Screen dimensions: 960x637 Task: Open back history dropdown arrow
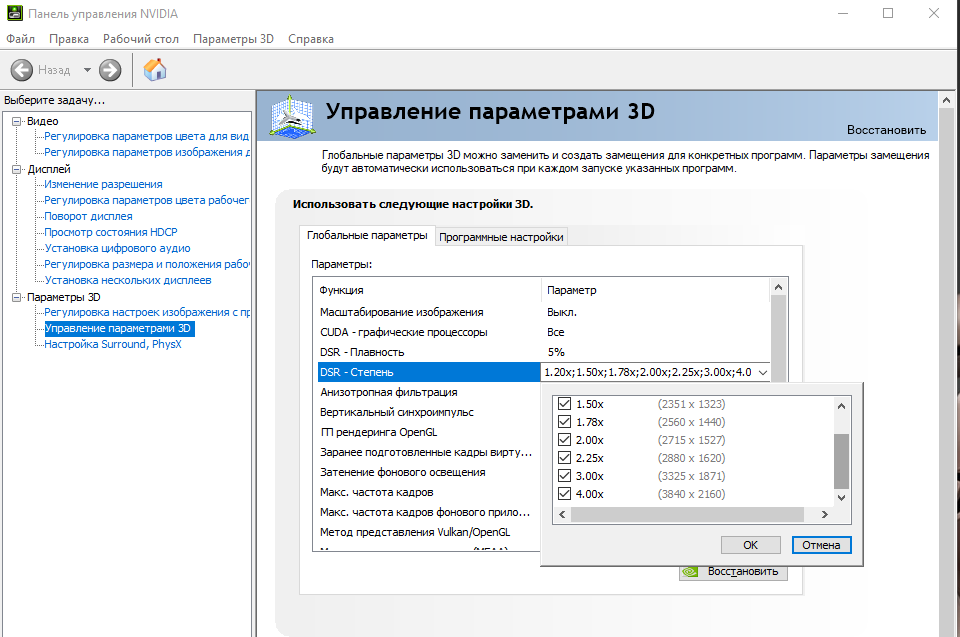point(87,70)
